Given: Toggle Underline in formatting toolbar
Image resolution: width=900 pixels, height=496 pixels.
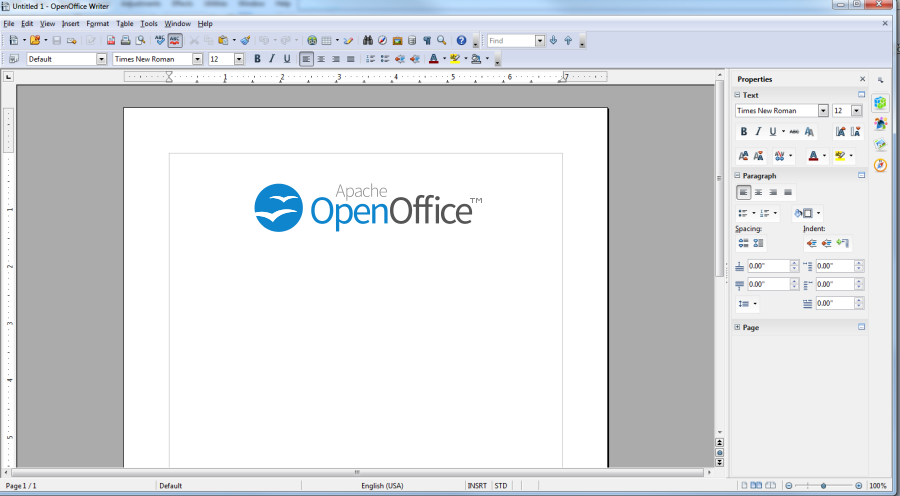Looking at the screenshot, I should pos(287,59).
